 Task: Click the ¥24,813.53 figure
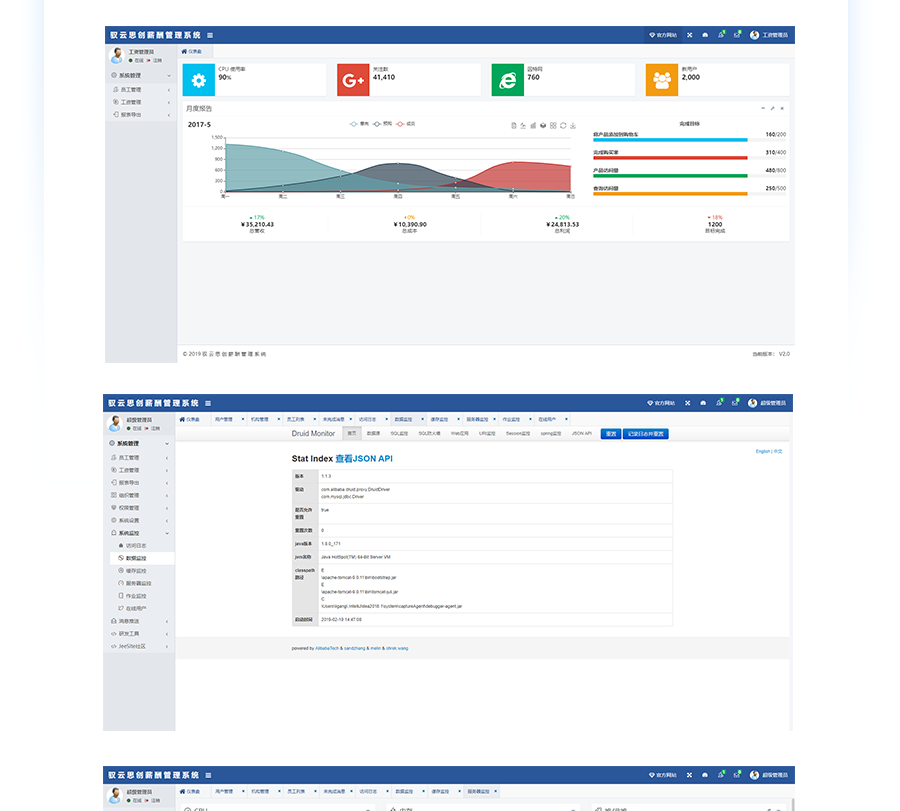coord(562,224)
